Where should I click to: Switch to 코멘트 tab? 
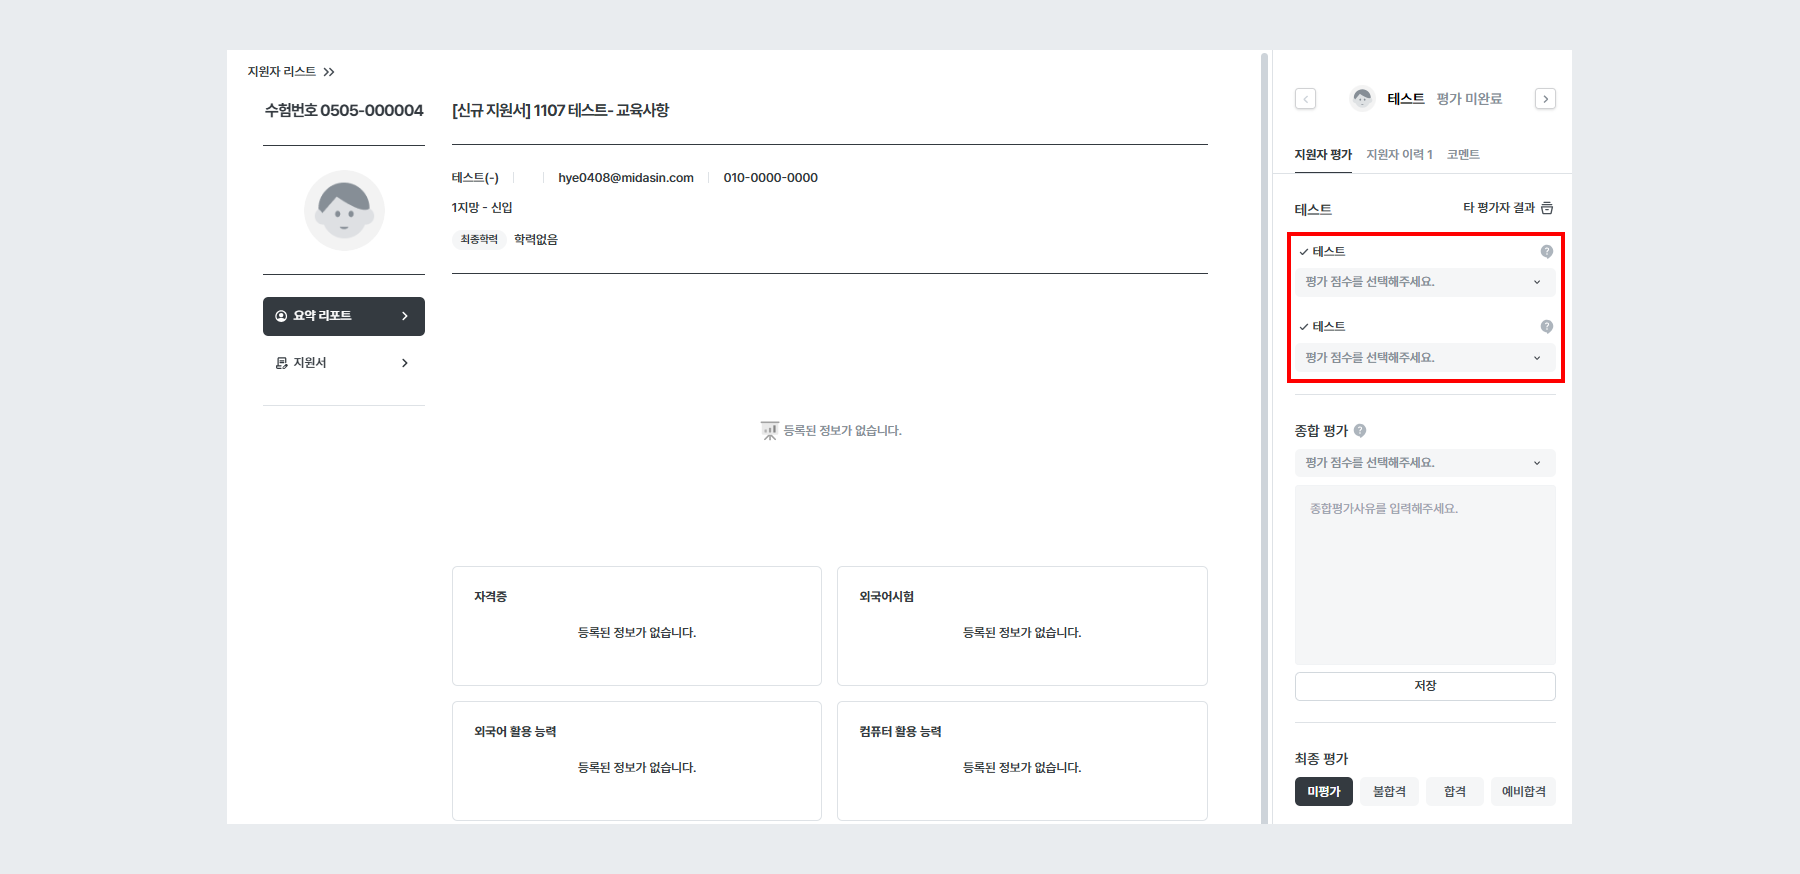click(x=1463, y=155)
